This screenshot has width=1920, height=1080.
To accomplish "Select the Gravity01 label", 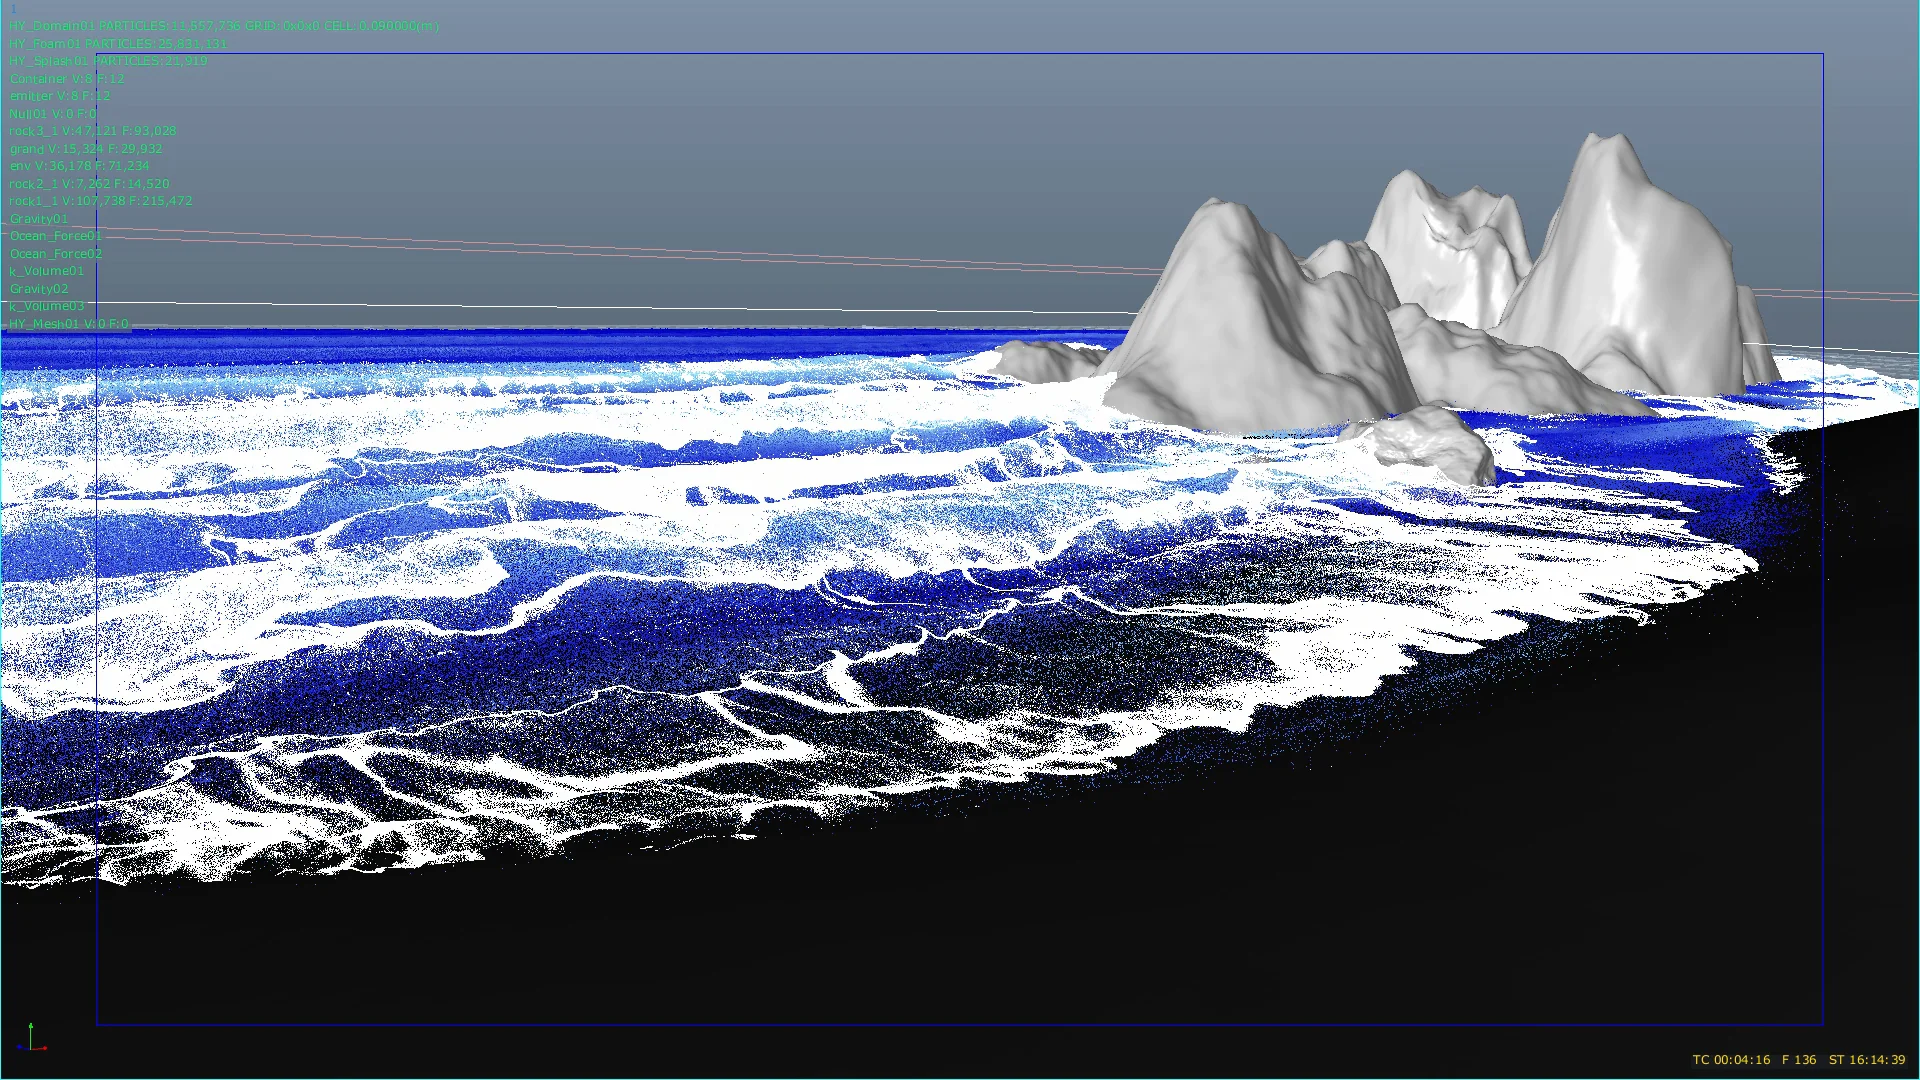I will point(39,219).
